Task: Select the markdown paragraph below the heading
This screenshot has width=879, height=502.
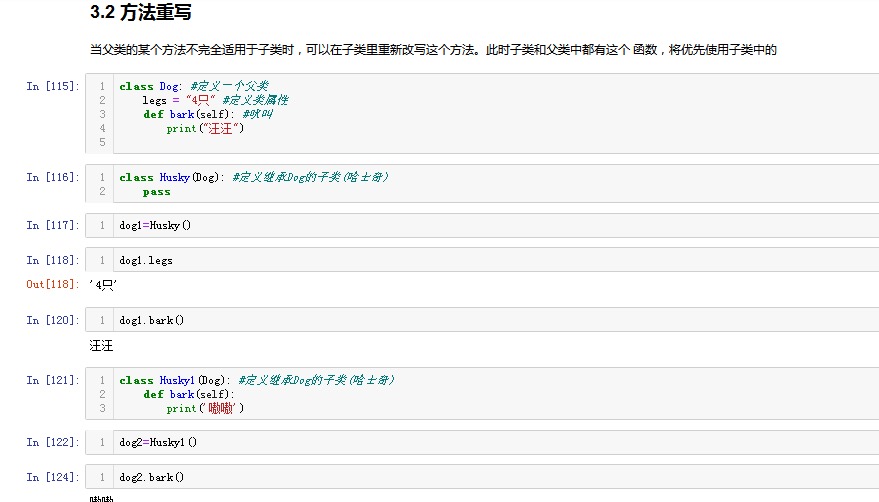Action: tap(433, 49)
